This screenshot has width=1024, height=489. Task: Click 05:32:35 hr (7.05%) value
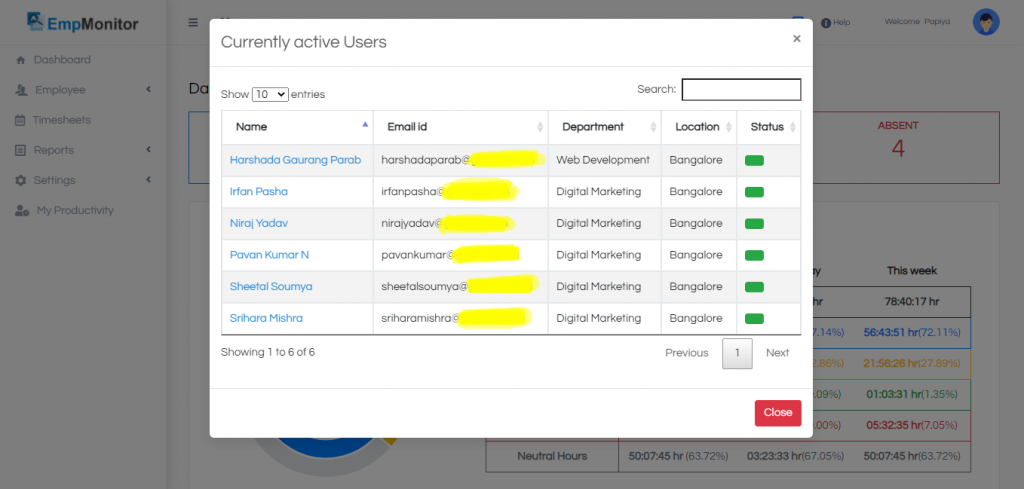pyautogui.click(x=912, y=425)
